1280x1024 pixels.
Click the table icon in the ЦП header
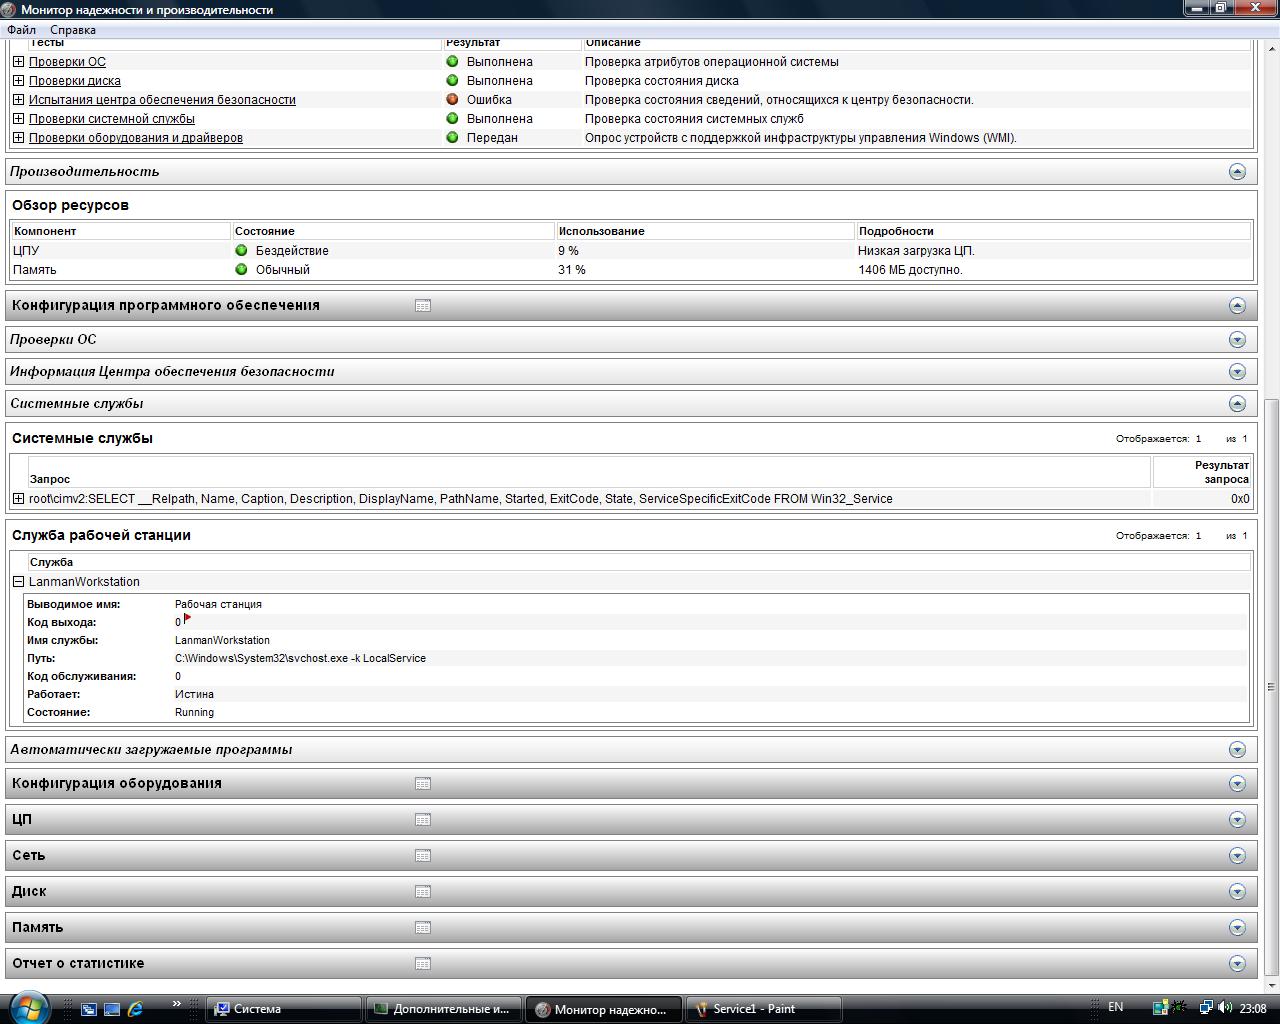coord(423,820)
